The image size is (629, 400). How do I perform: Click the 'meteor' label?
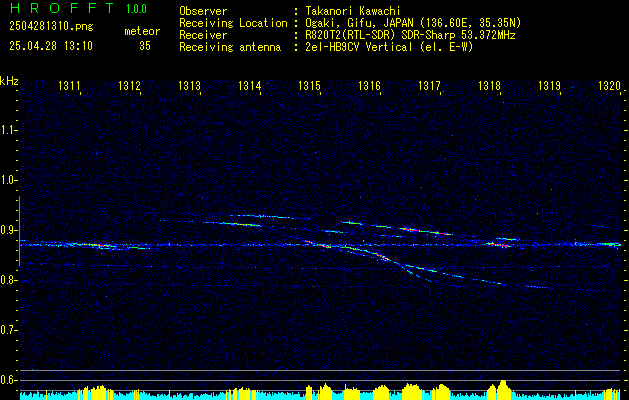[x=142, y=31]
